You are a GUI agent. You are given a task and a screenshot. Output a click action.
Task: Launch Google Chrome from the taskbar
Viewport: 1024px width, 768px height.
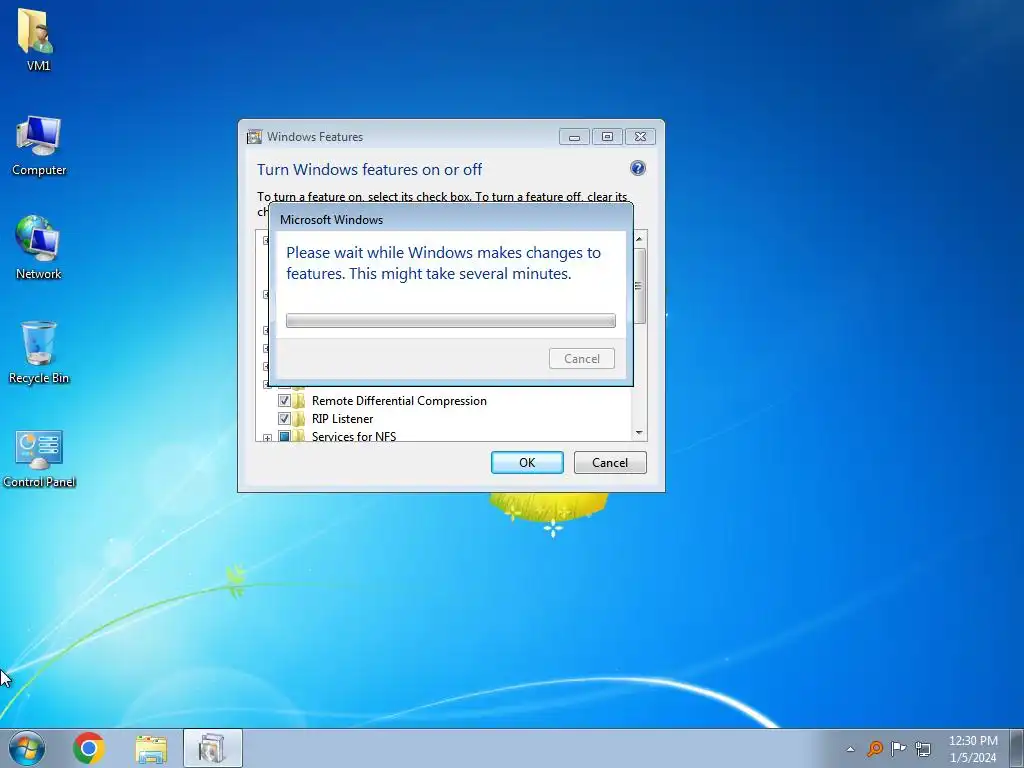tap(89, 748)
